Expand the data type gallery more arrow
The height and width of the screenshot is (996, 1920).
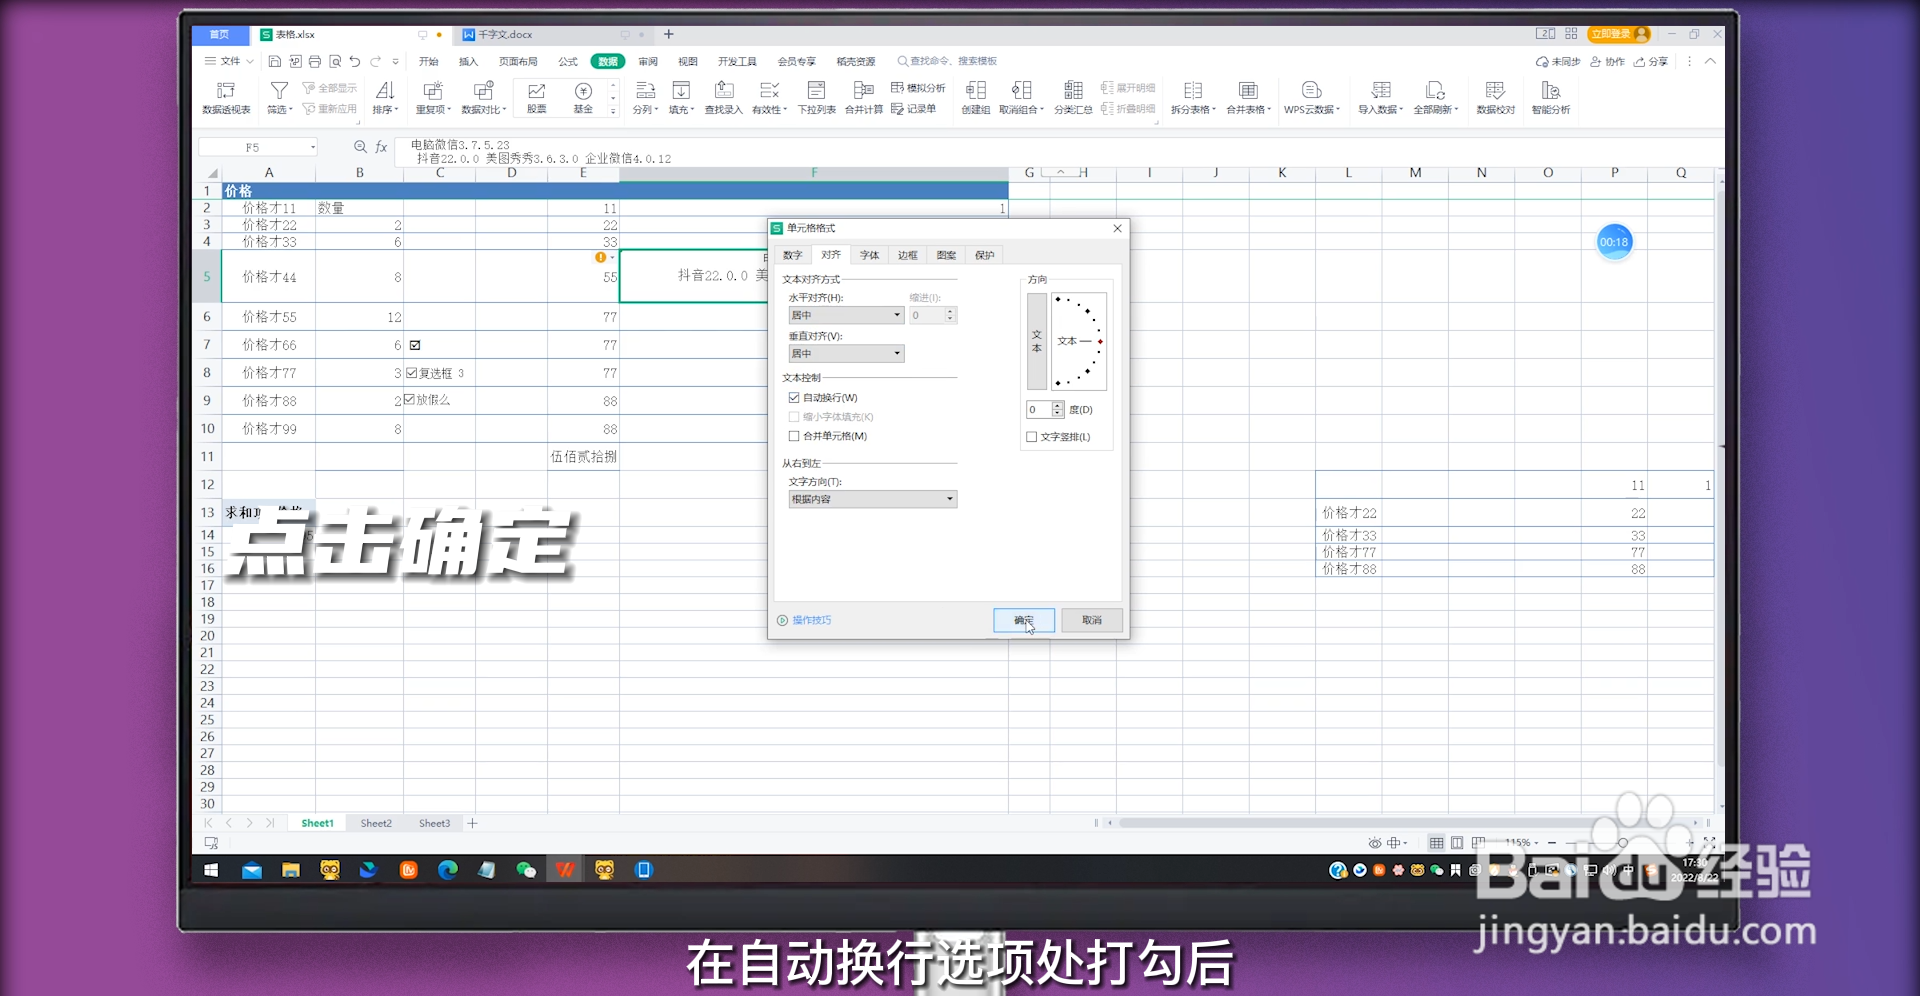(613, 111)
